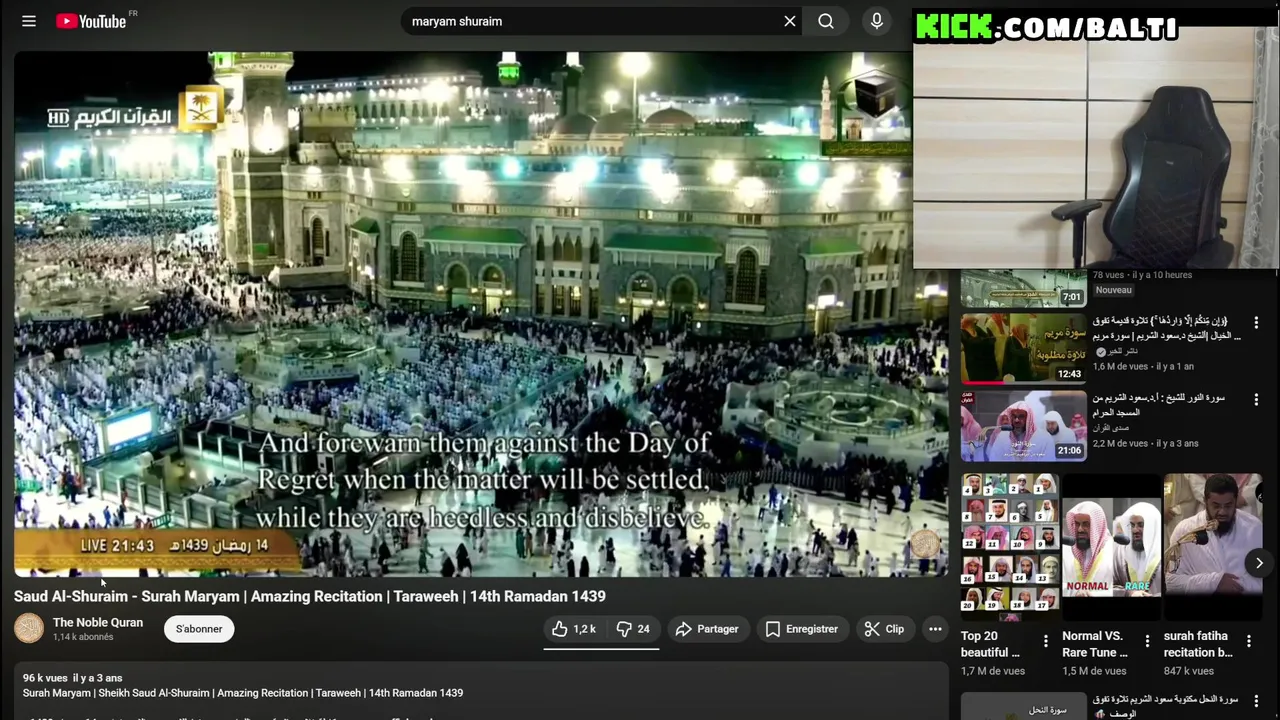Screen dimensions: 1280x720
Task: Subscribe using S'abonner button
Action: 199,629
